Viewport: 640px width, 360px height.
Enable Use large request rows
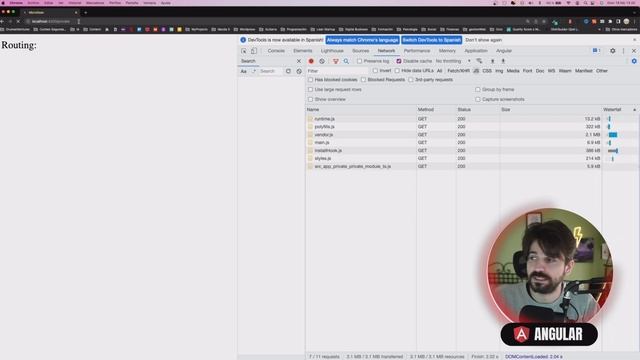(x=311, y=89)
